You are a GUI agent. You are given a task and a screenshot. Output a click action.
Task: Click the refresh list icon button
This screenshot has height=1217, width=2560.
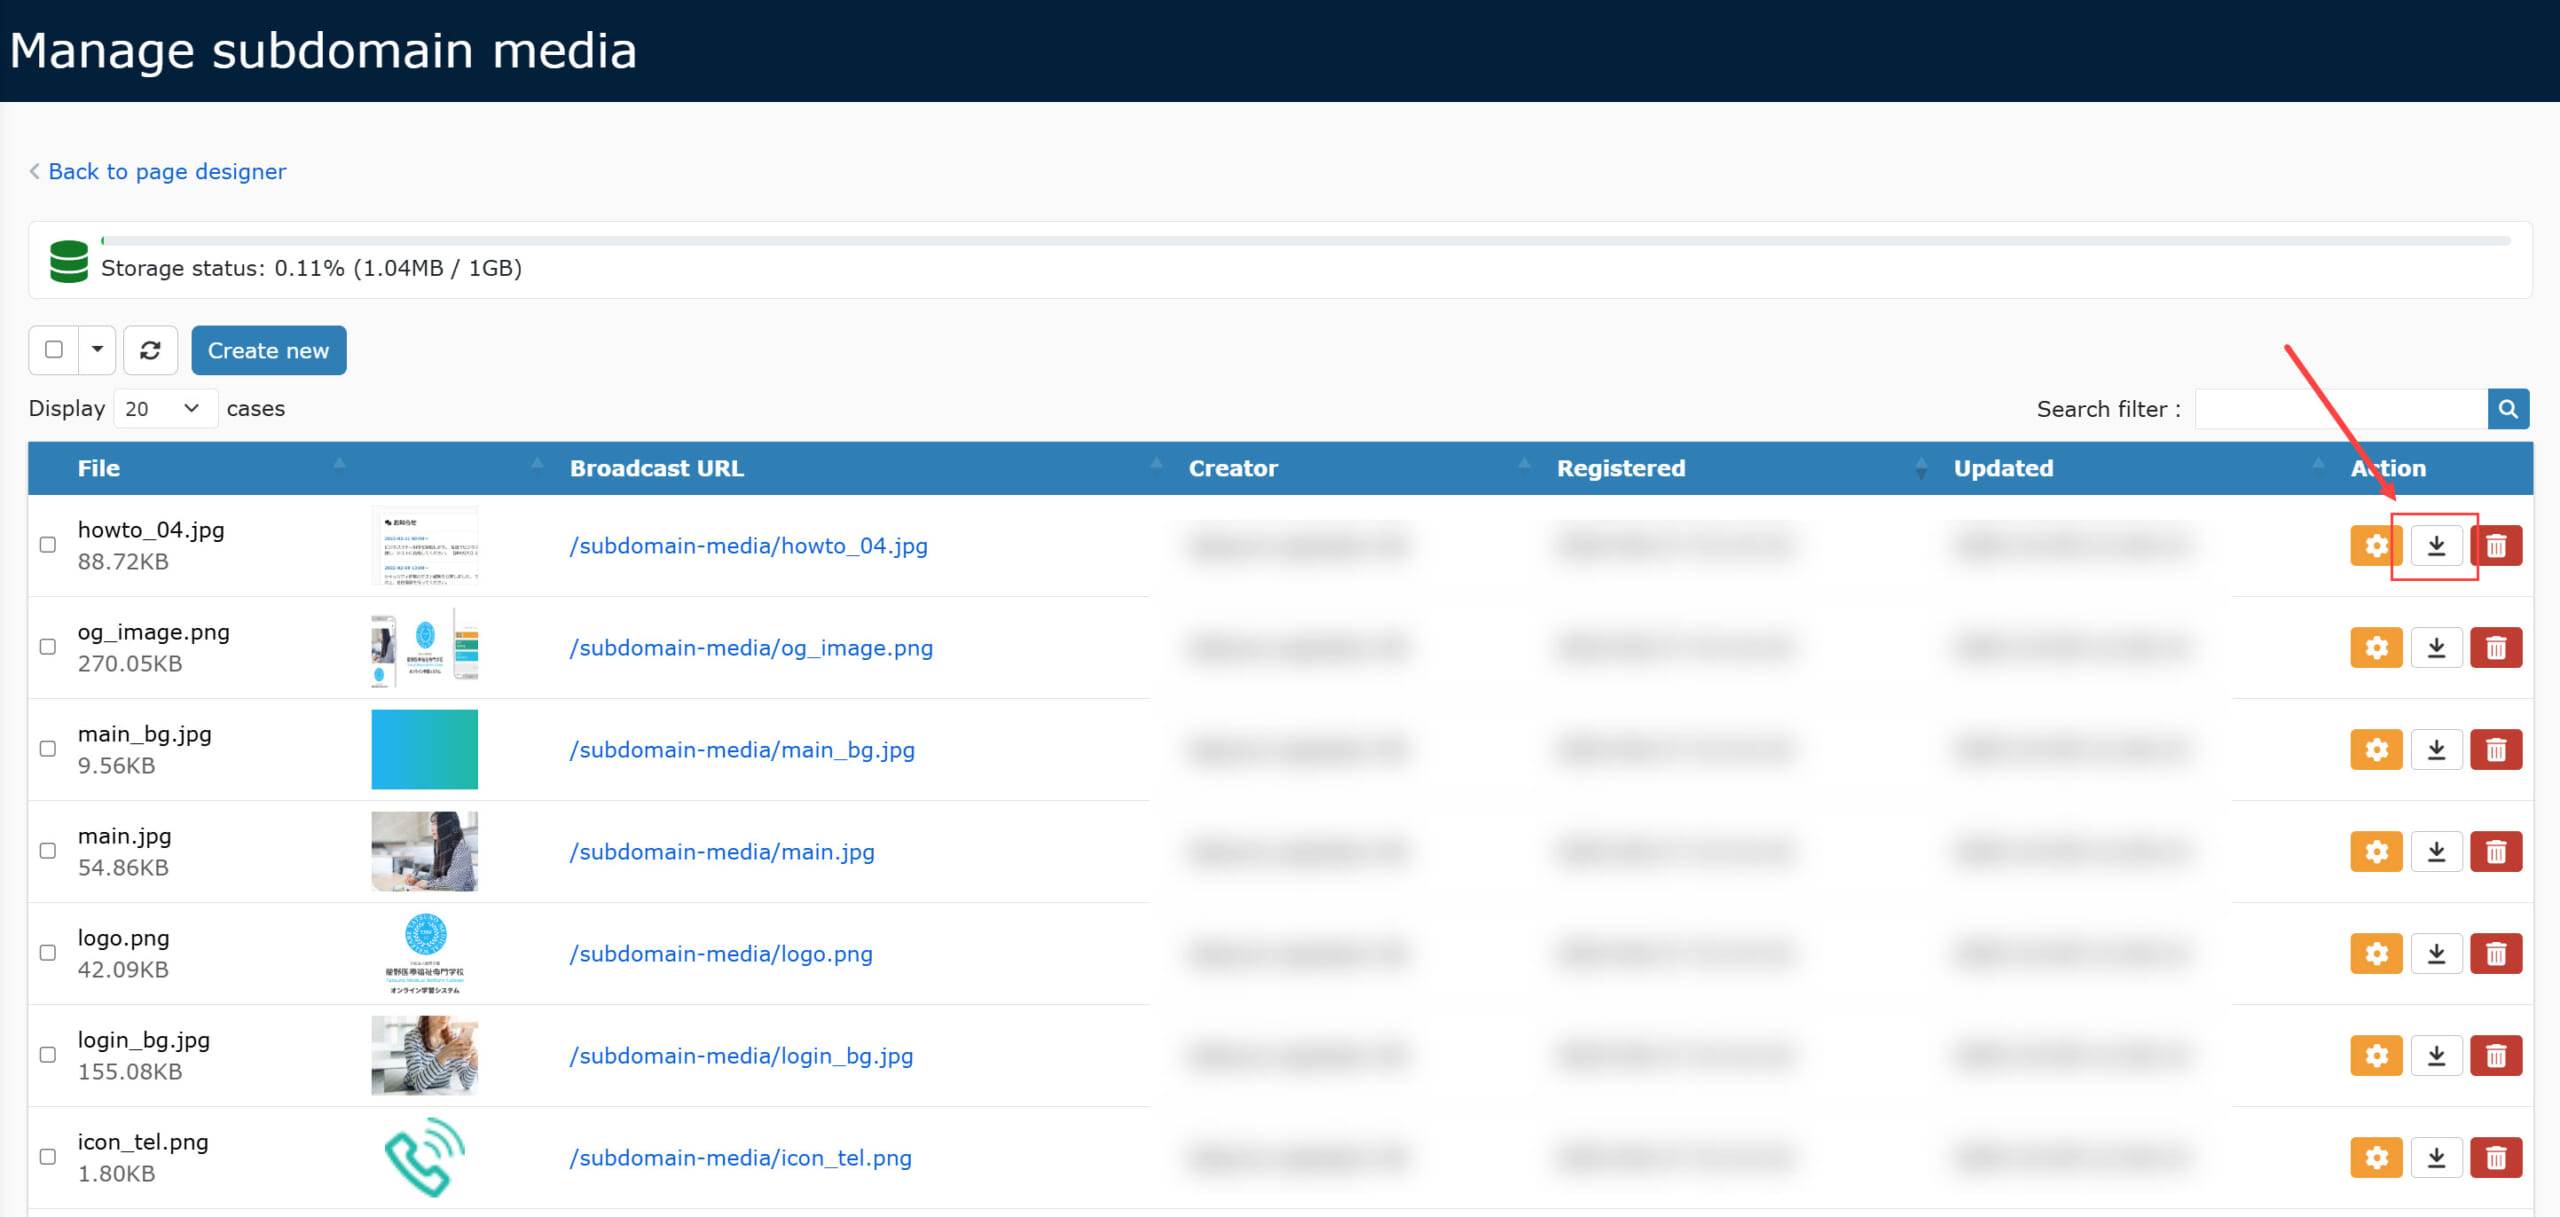[x=150, y=350]
